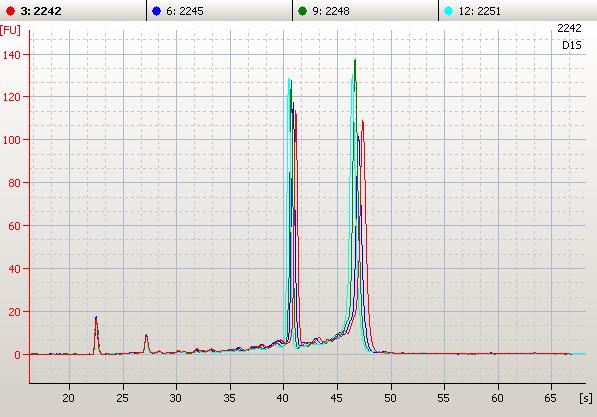
Task: Click the tallest green peak near 47 seconds
Action: coord(355,61)
